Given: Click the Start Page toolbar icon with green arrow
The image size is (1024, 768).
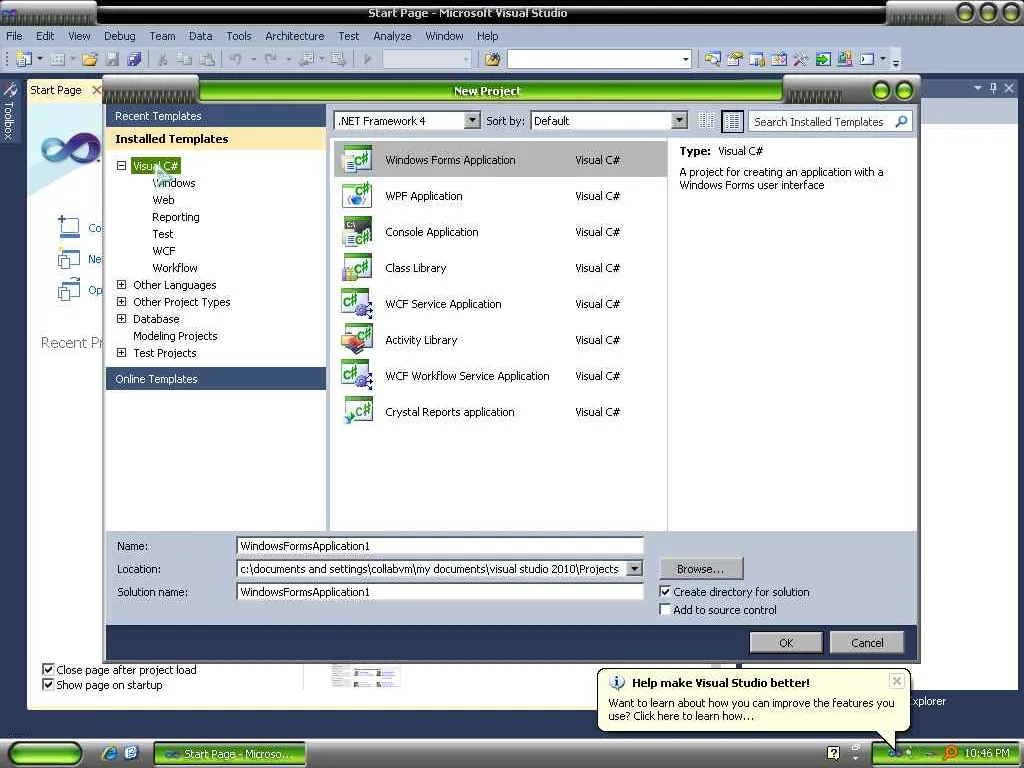Looking at the screenshot, I should [x=823, y=59].
